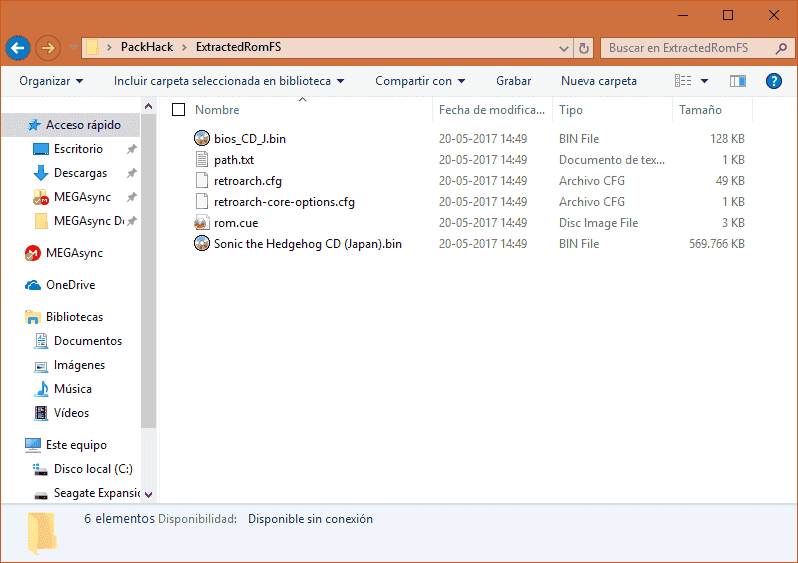Check the select-all checkbox
798x563 pixels.
pos(178,109)
